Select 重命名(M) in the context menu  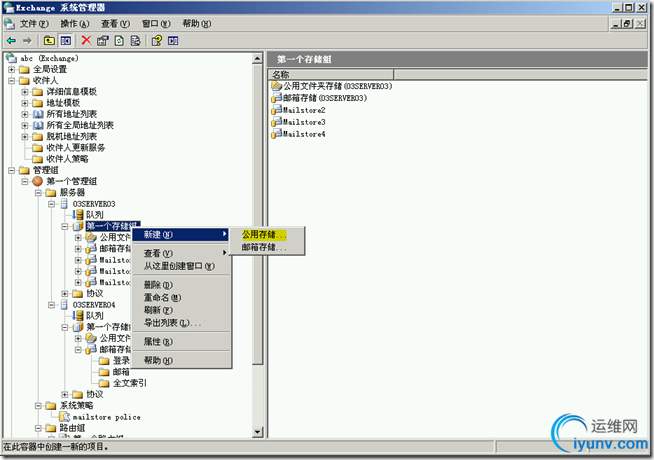tap(181, 297)
